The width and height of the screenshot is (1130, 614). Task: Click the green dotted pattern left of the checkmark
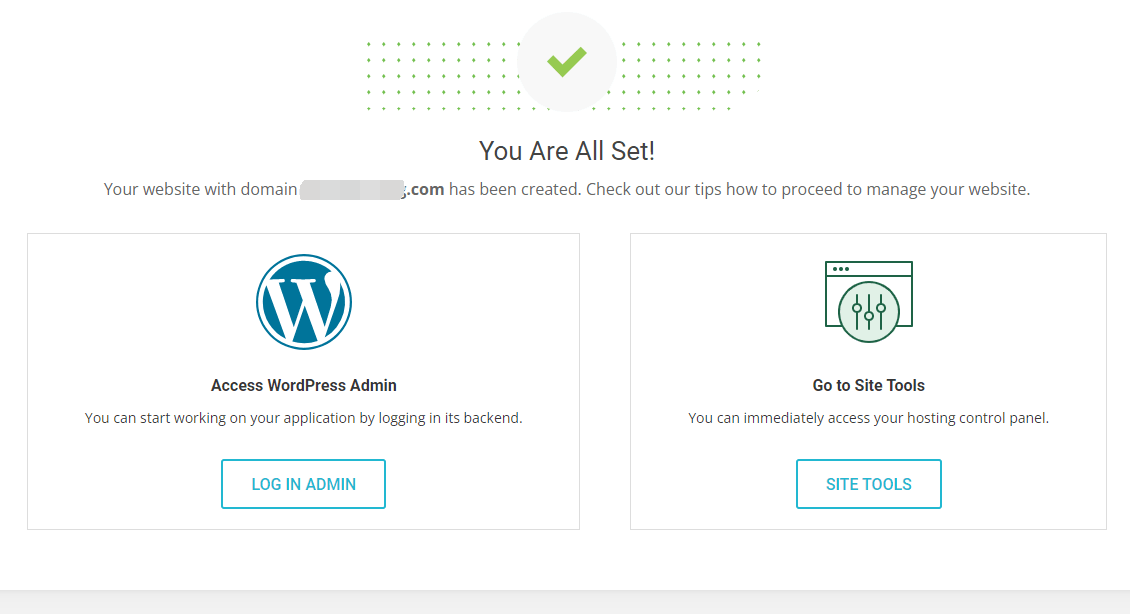(440, 76)
